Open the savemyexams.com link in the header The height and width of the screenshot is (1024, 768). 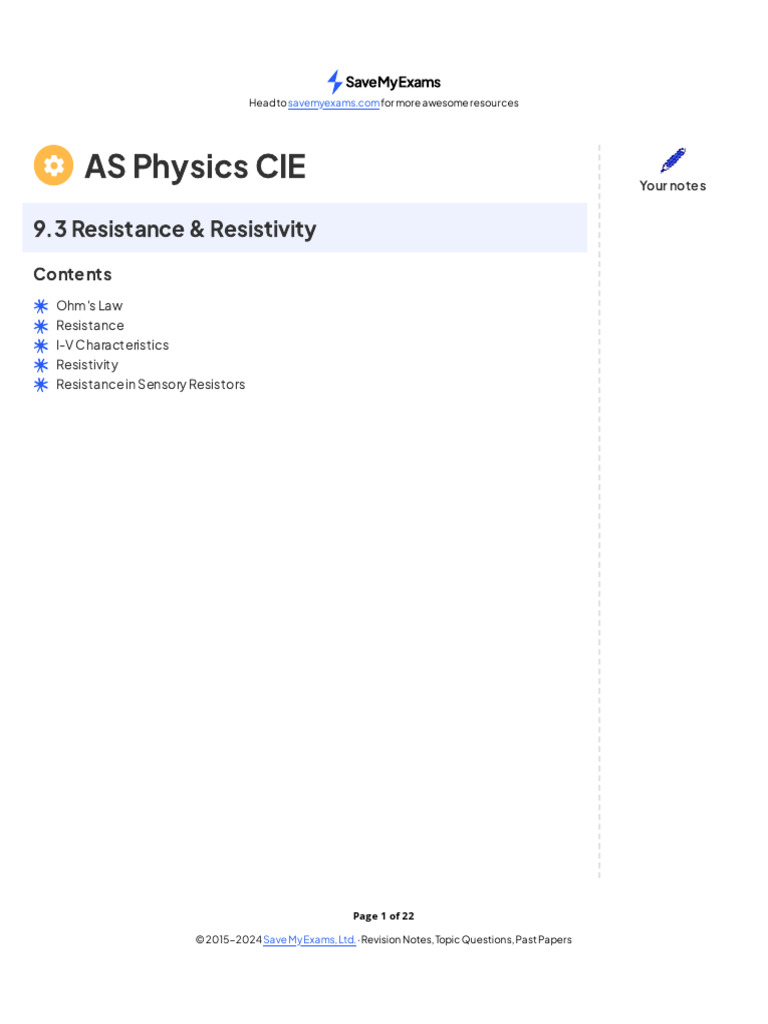pyautogui.click(x=334, y=103)
